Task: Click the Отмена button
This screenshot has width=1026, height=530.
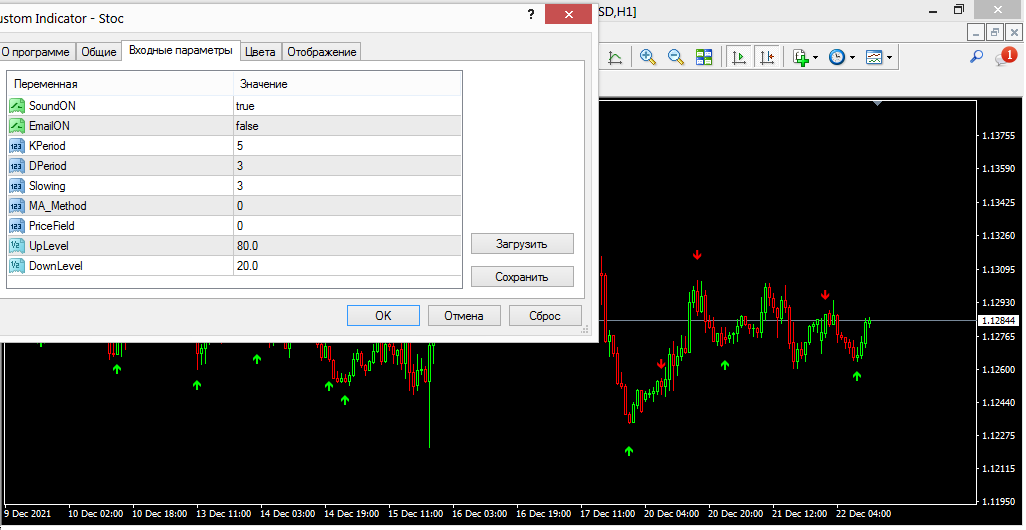Action: pyautogui.click(x=464, y=315)
